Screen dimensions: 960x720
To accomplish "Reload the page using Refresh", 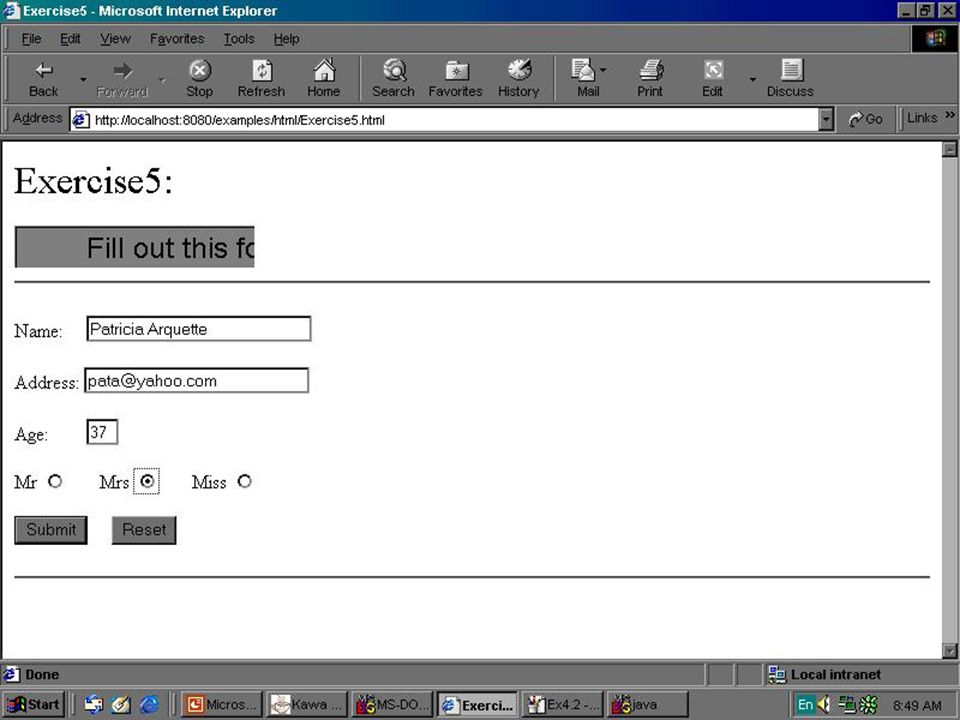I will coord(261,79).
